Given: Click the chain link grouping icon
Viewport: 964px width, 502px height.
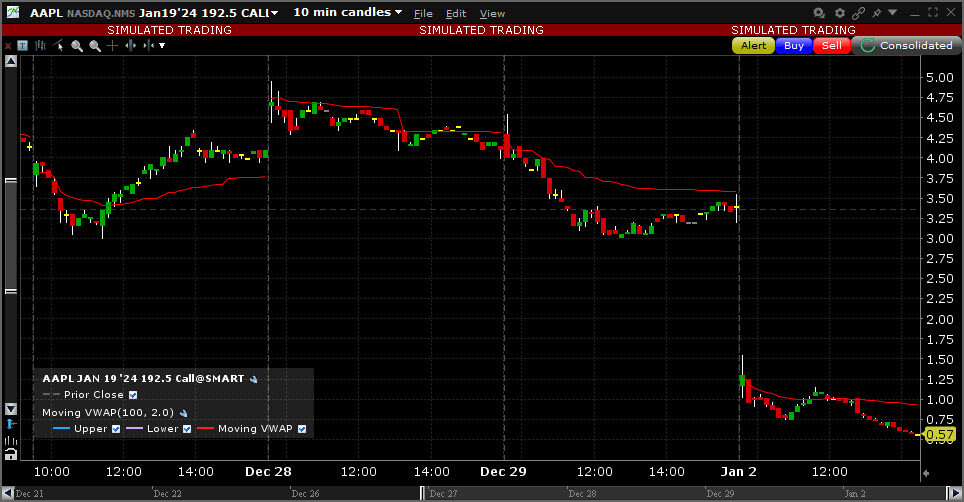Looking at the screenshot, I should pos(858,12).
